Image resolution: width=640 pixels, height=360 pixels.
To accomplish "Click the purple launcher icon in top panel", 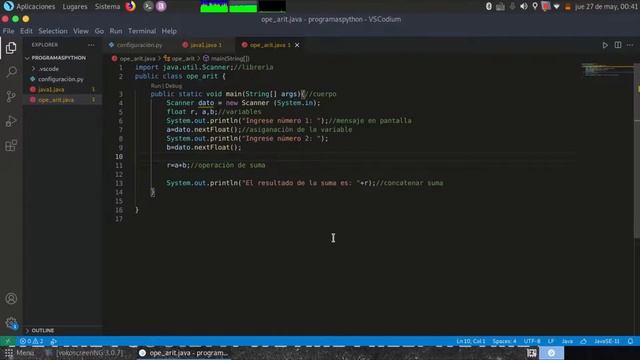I will (x=161, y=6).
